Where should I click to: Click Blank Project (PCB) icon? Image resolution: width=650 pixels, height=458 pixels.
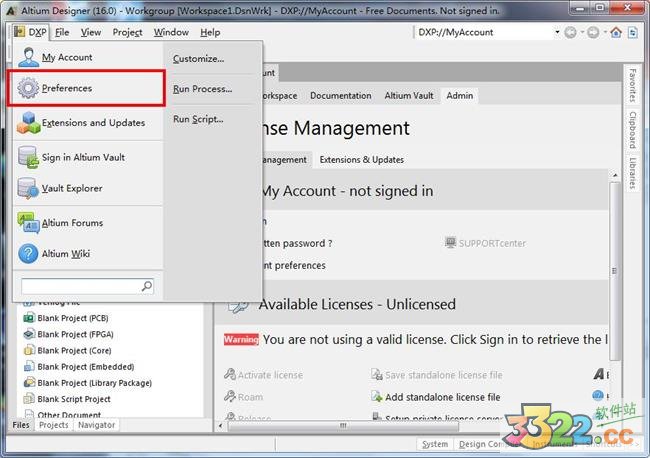(29, 318)
